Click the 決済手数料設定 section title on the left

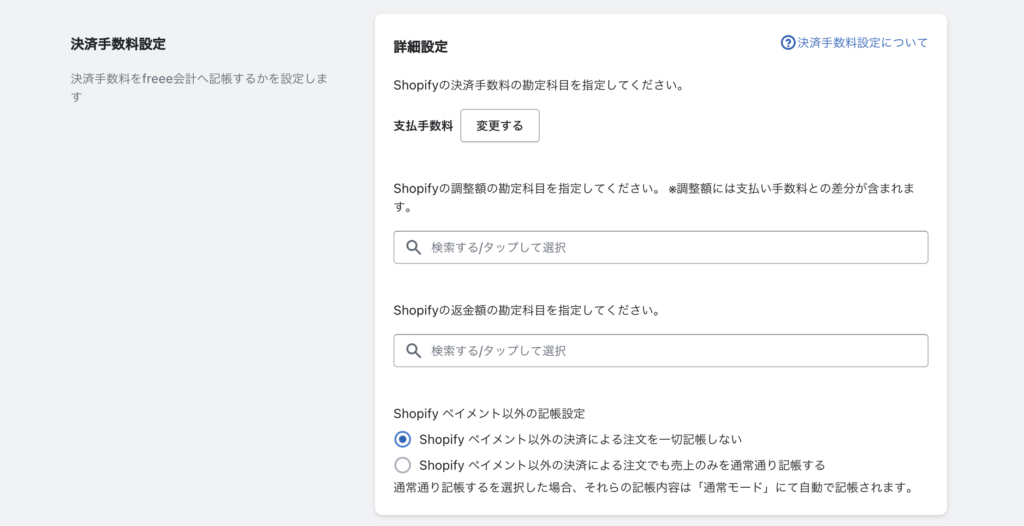click(x=118, y=44)
